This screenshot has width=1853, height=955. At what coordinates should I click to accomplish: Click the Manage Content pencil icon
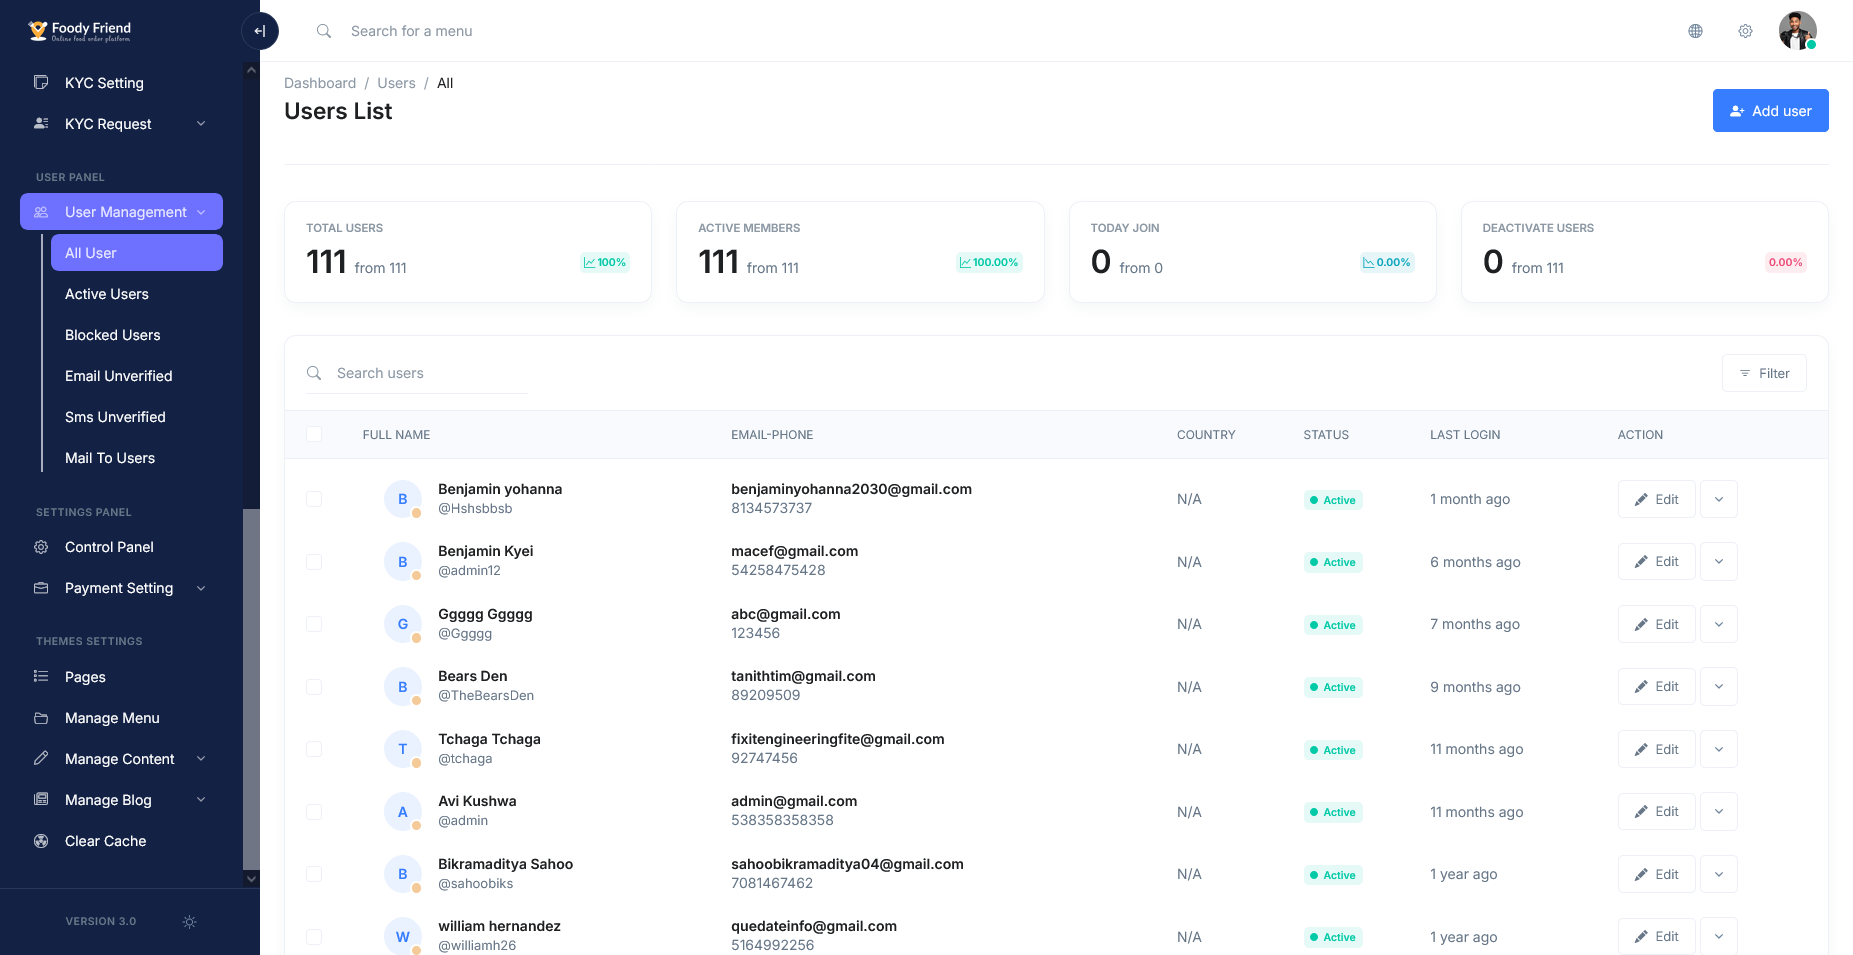coord(41,759)
